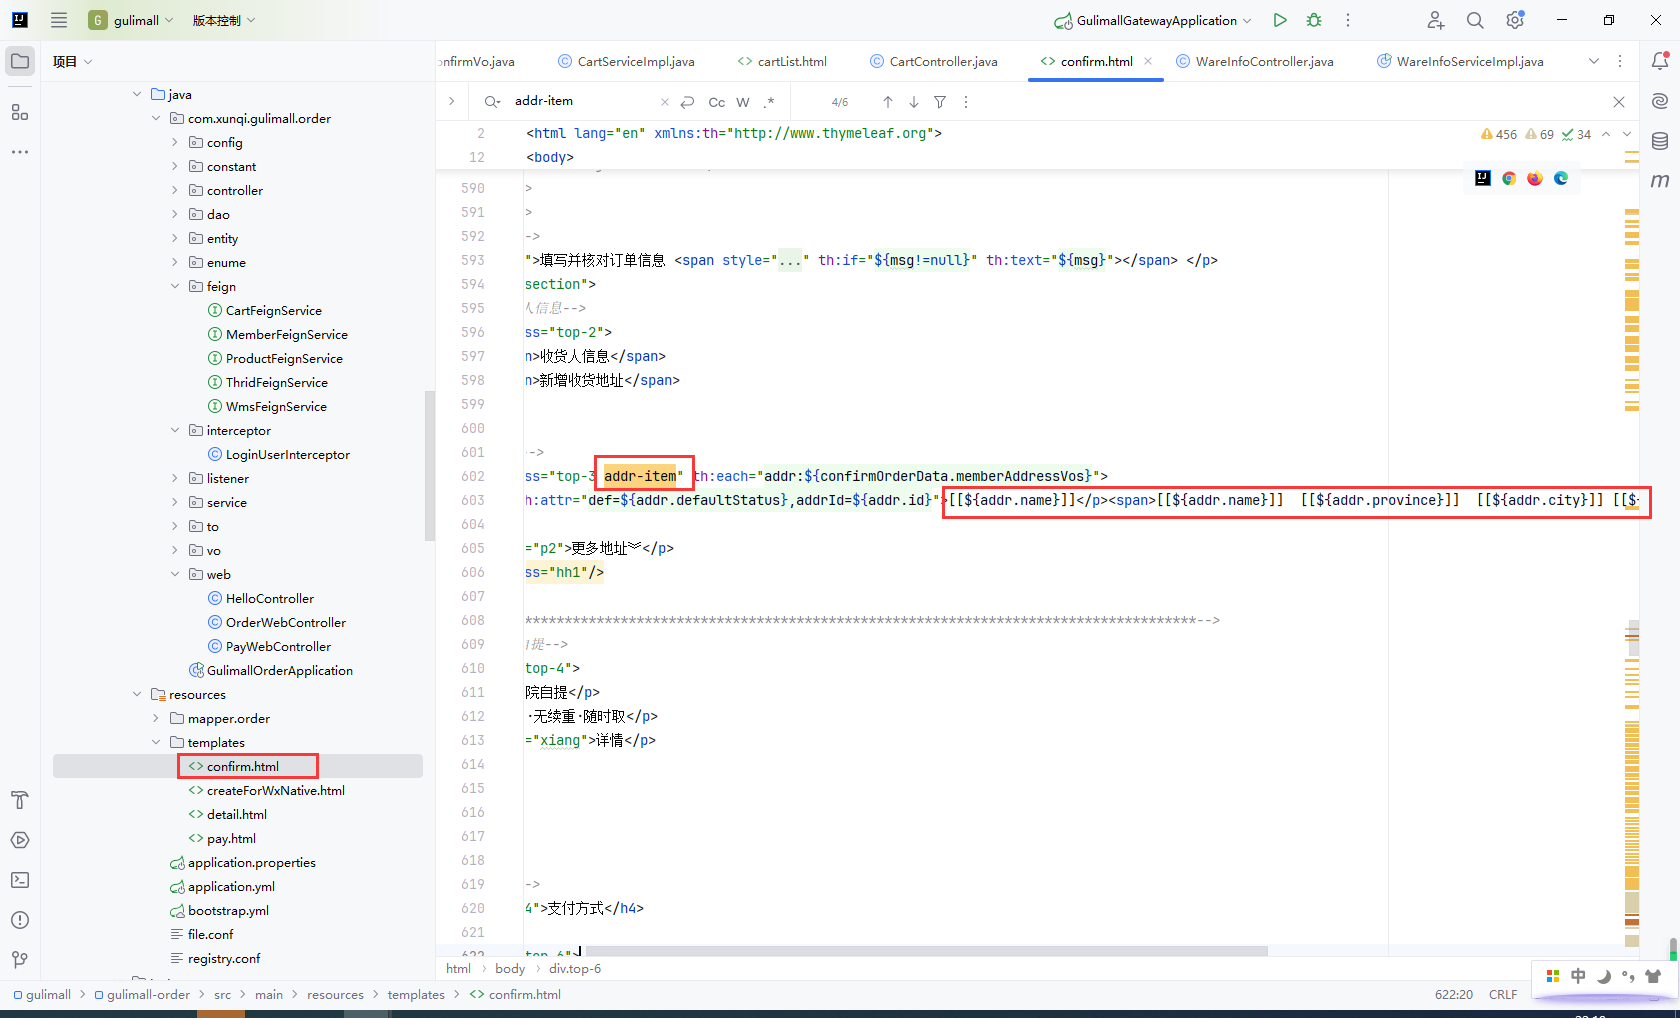Jump to next search occurrence
This screenshot has height=1018, width=1680.
tap(914, 102)
